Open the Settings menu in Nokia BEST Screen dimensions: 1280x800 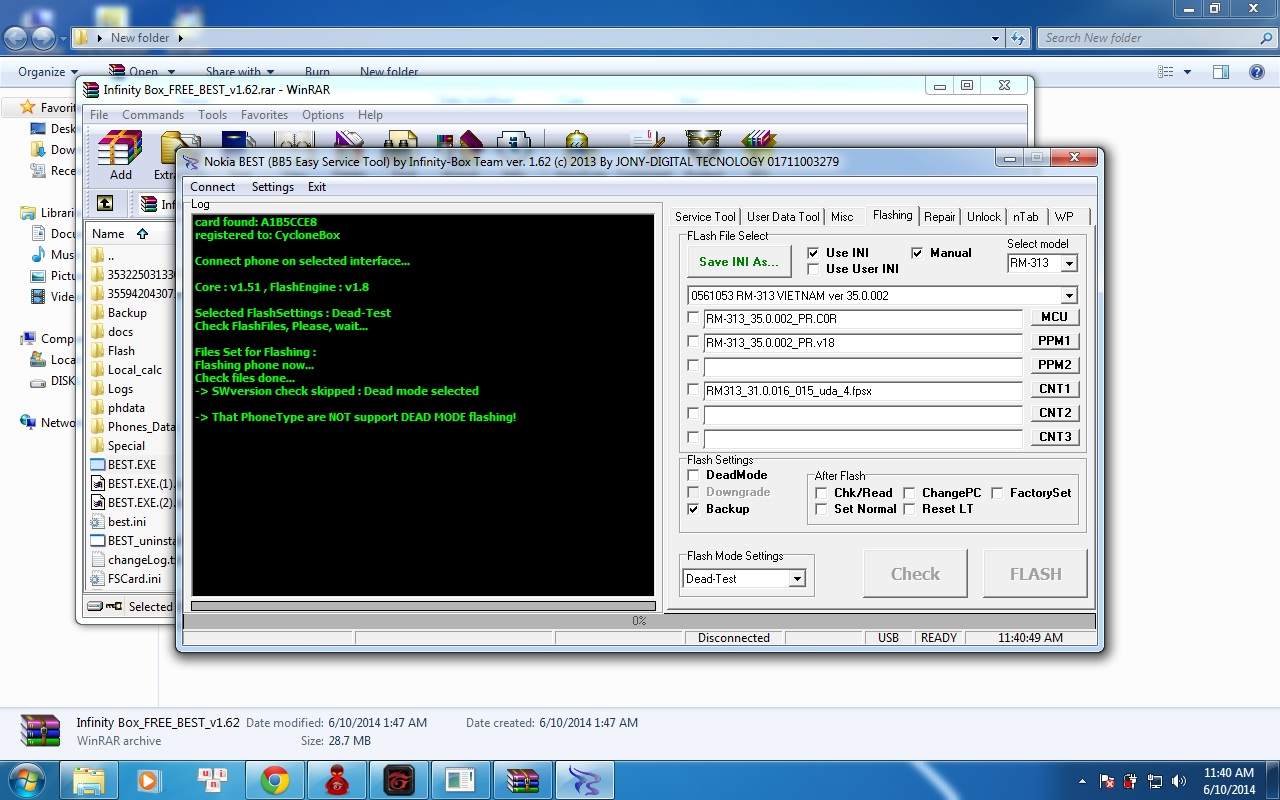tap(272, 187)
